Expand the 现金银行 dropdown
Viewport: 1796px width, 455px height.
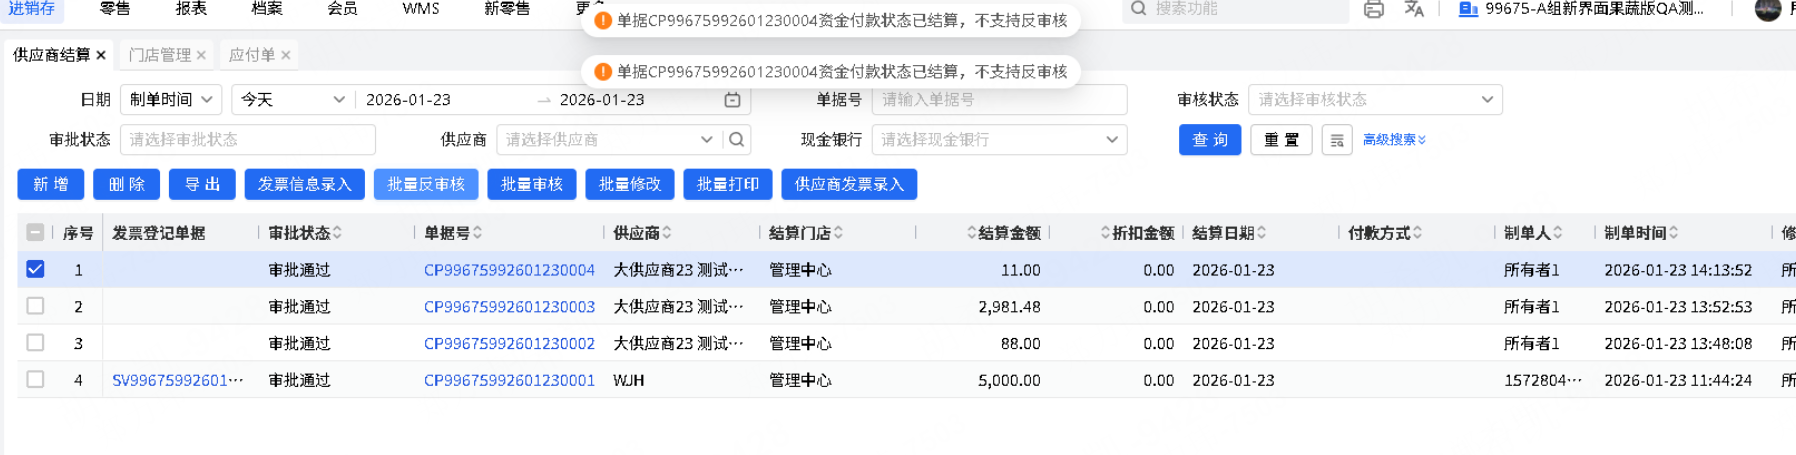pyautogui.click(x=998, y=140)
